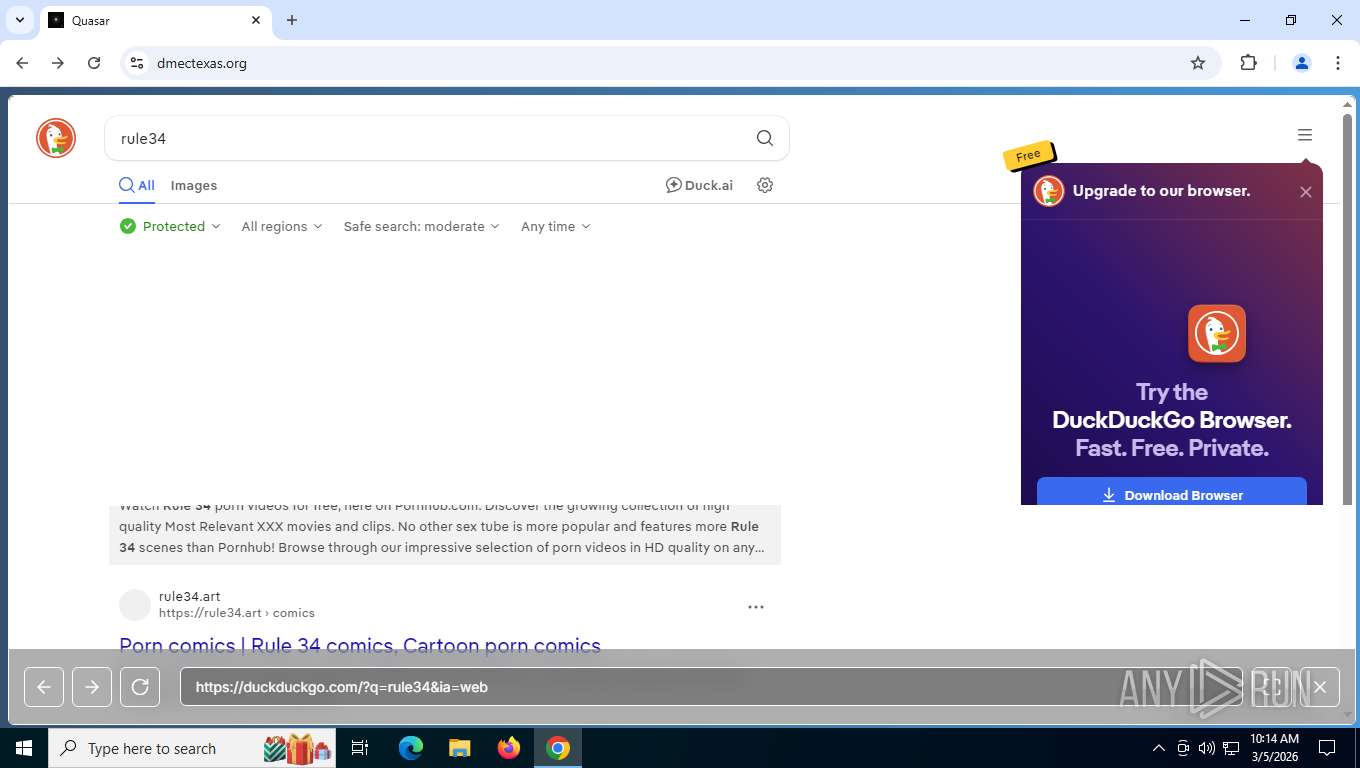Show hidden system tray icons

1159,748
